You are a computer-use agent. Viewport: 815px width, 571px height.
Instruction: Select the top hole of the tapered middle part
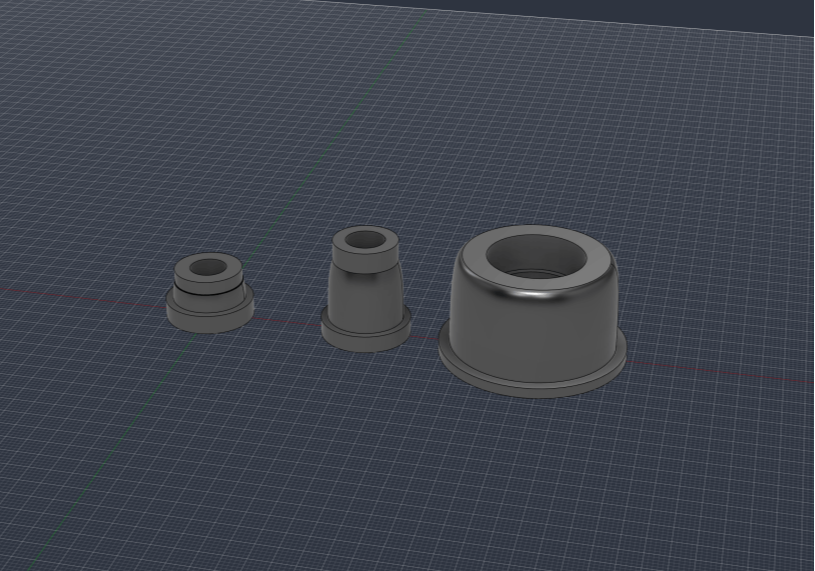click(365, 240)
